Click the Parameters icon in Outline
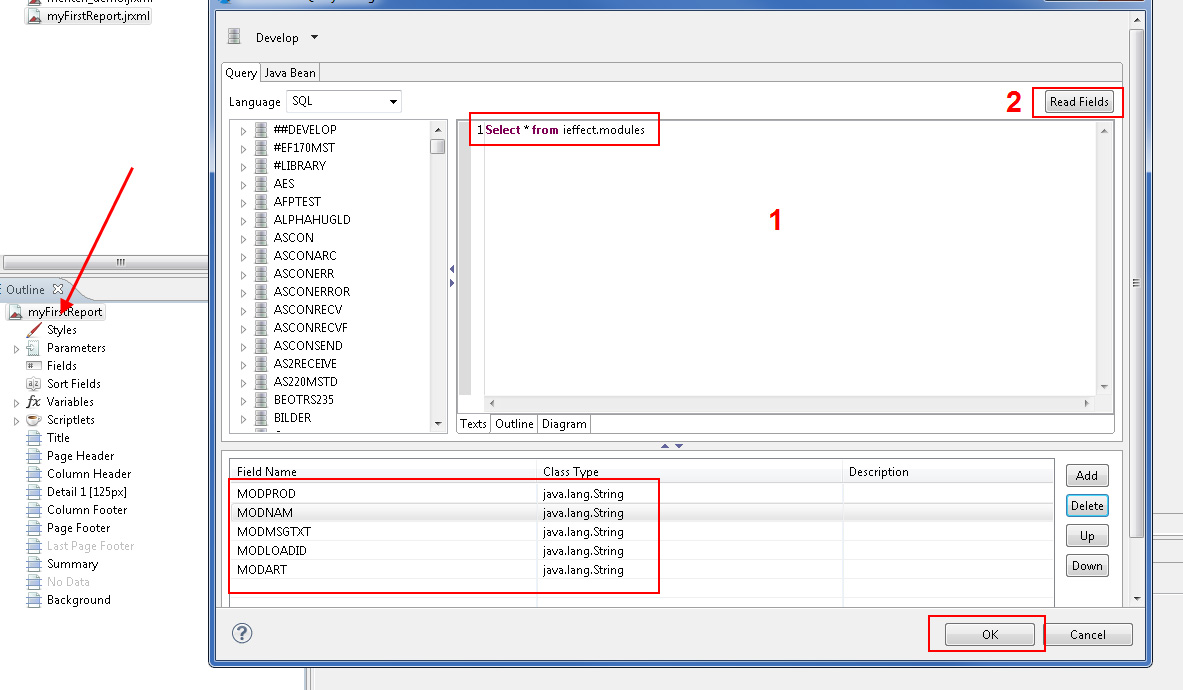The width and height of the screenshot is (1183, 690). coord(33,348)
